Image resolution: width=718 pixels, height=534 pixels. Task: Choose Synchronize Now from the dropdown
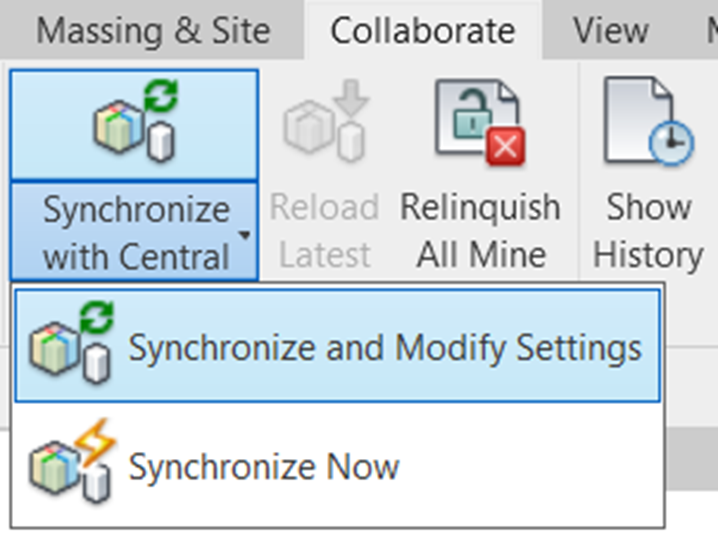click(x=337, y=466)
